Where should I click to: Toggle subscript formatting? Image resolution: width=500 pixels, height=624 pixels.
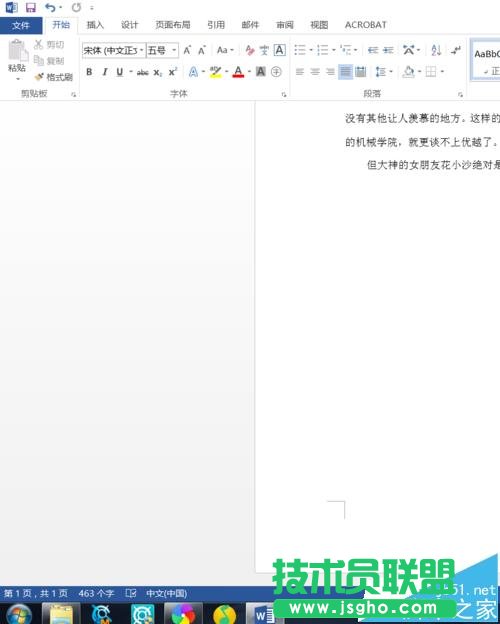(158, 72)
